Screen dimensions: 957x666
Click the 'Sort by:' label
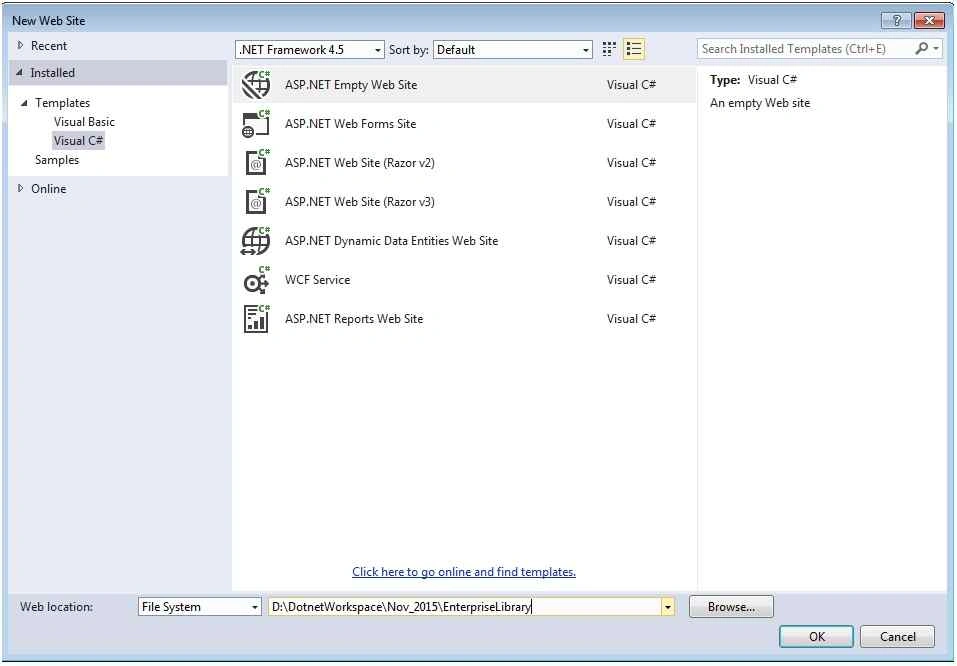pos(408,49)
